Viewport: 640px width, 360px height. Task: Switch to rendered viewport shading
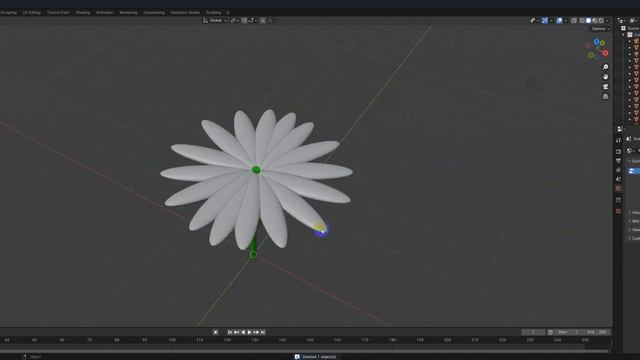[601, 20]
